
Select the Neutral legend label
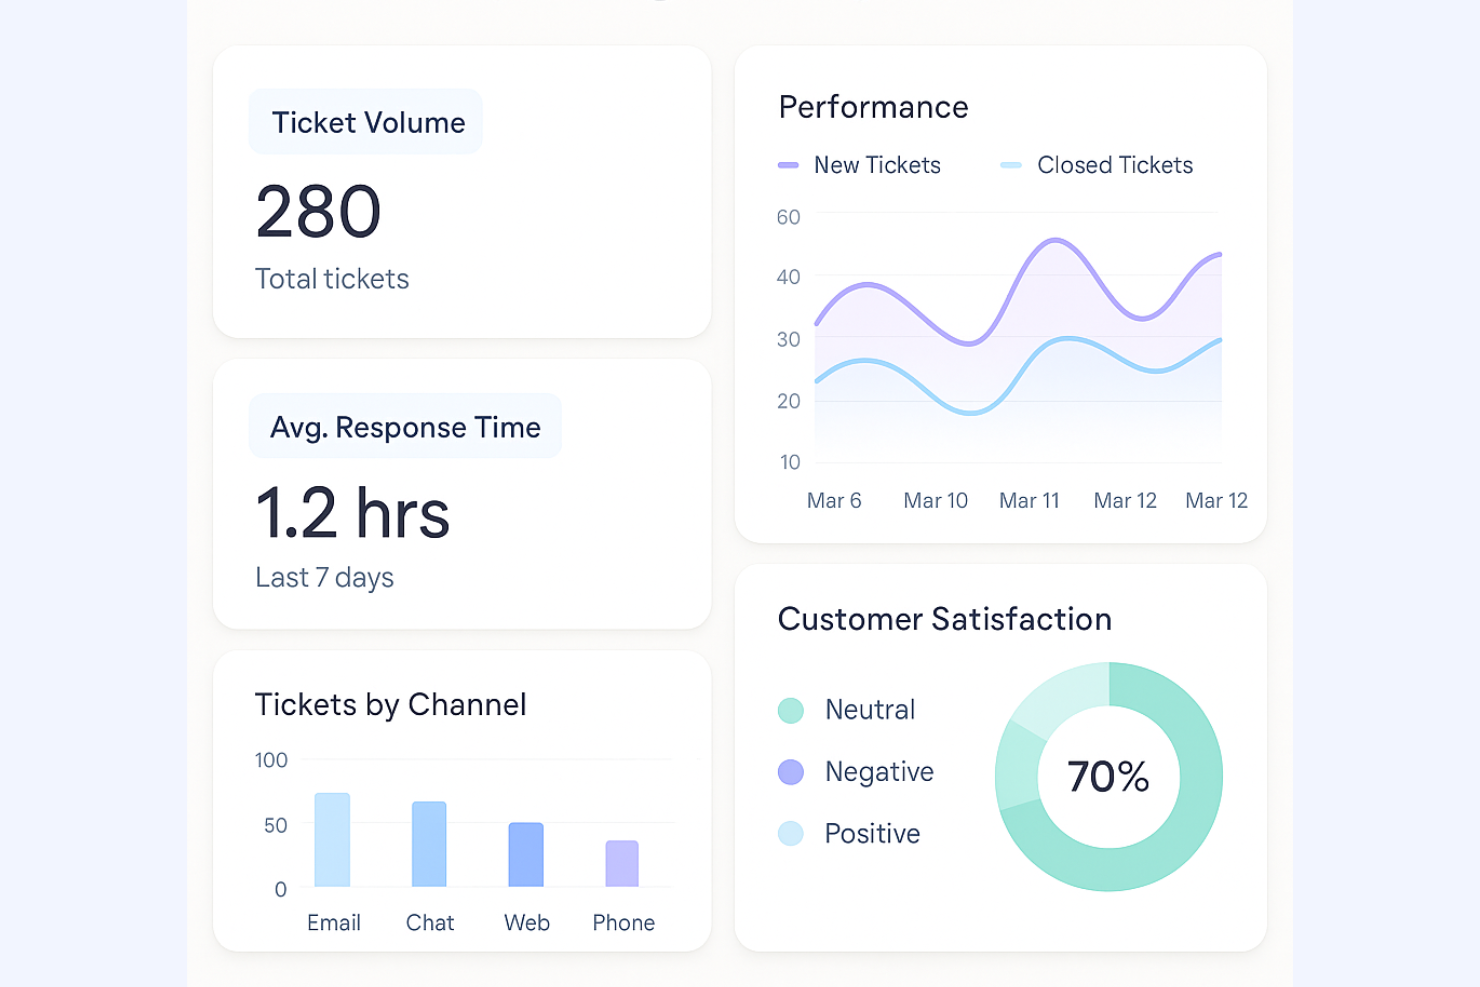pos(870,710)
